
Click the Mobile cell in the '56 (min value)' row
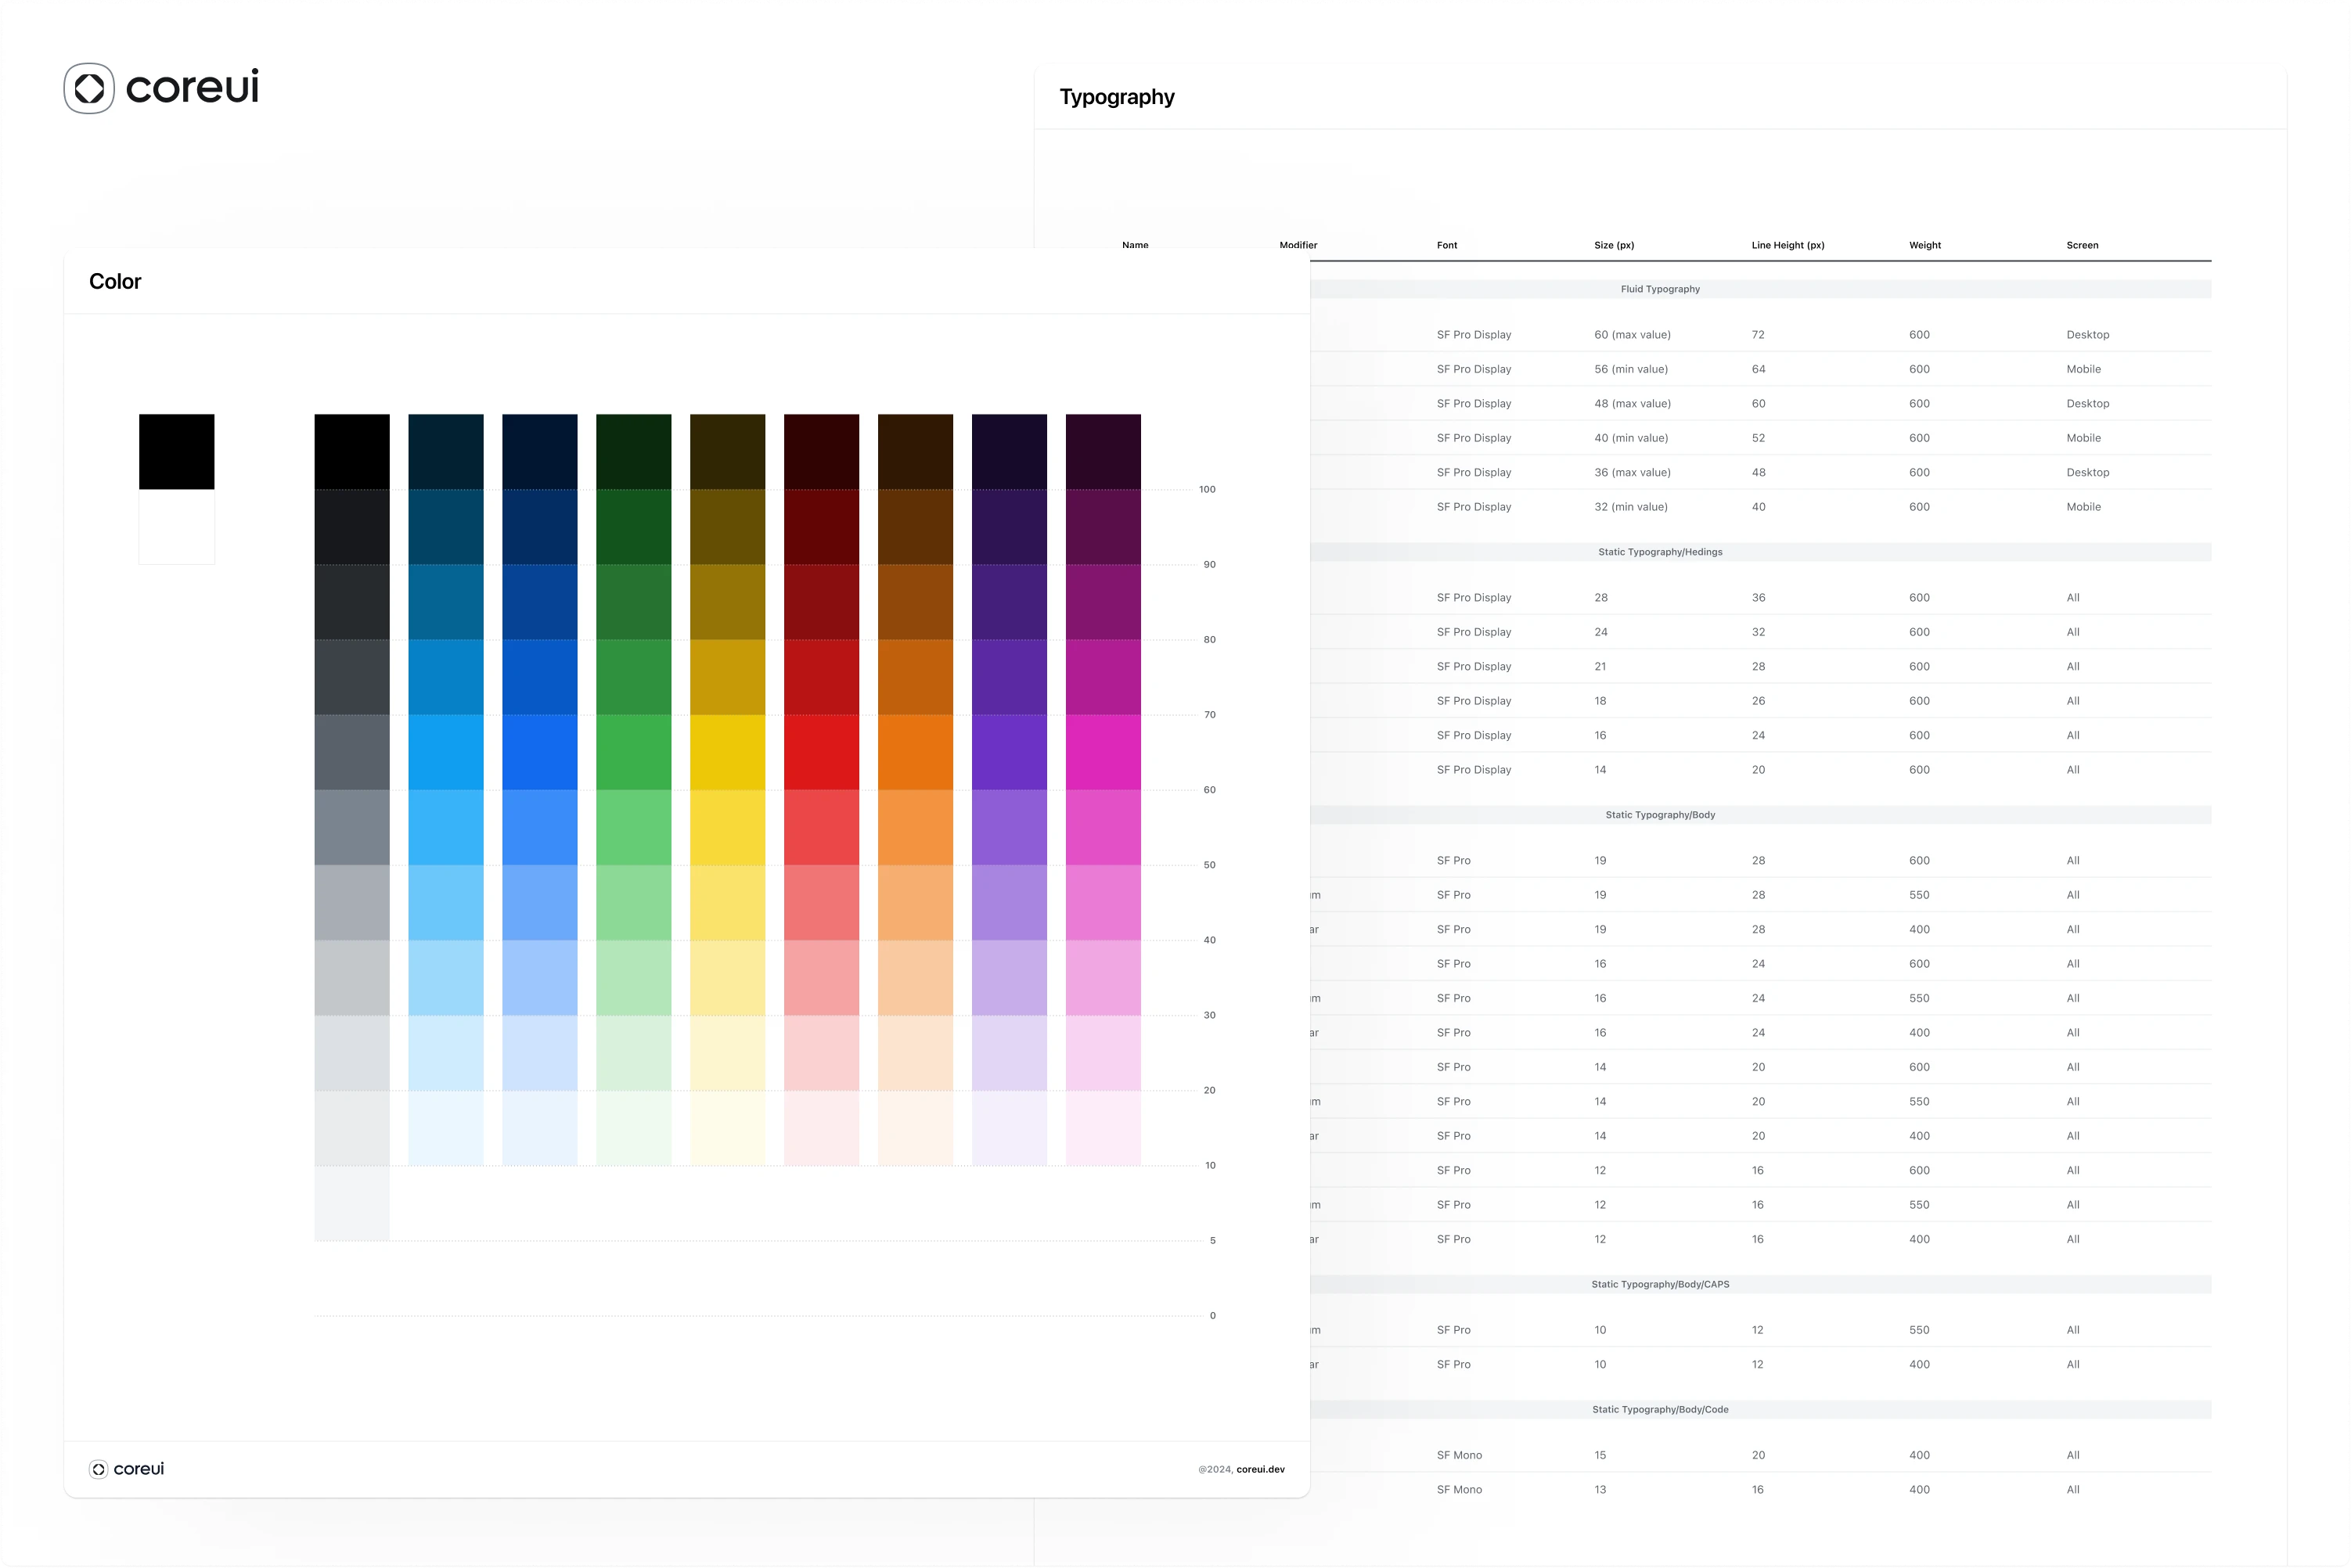coord(2083,369)
